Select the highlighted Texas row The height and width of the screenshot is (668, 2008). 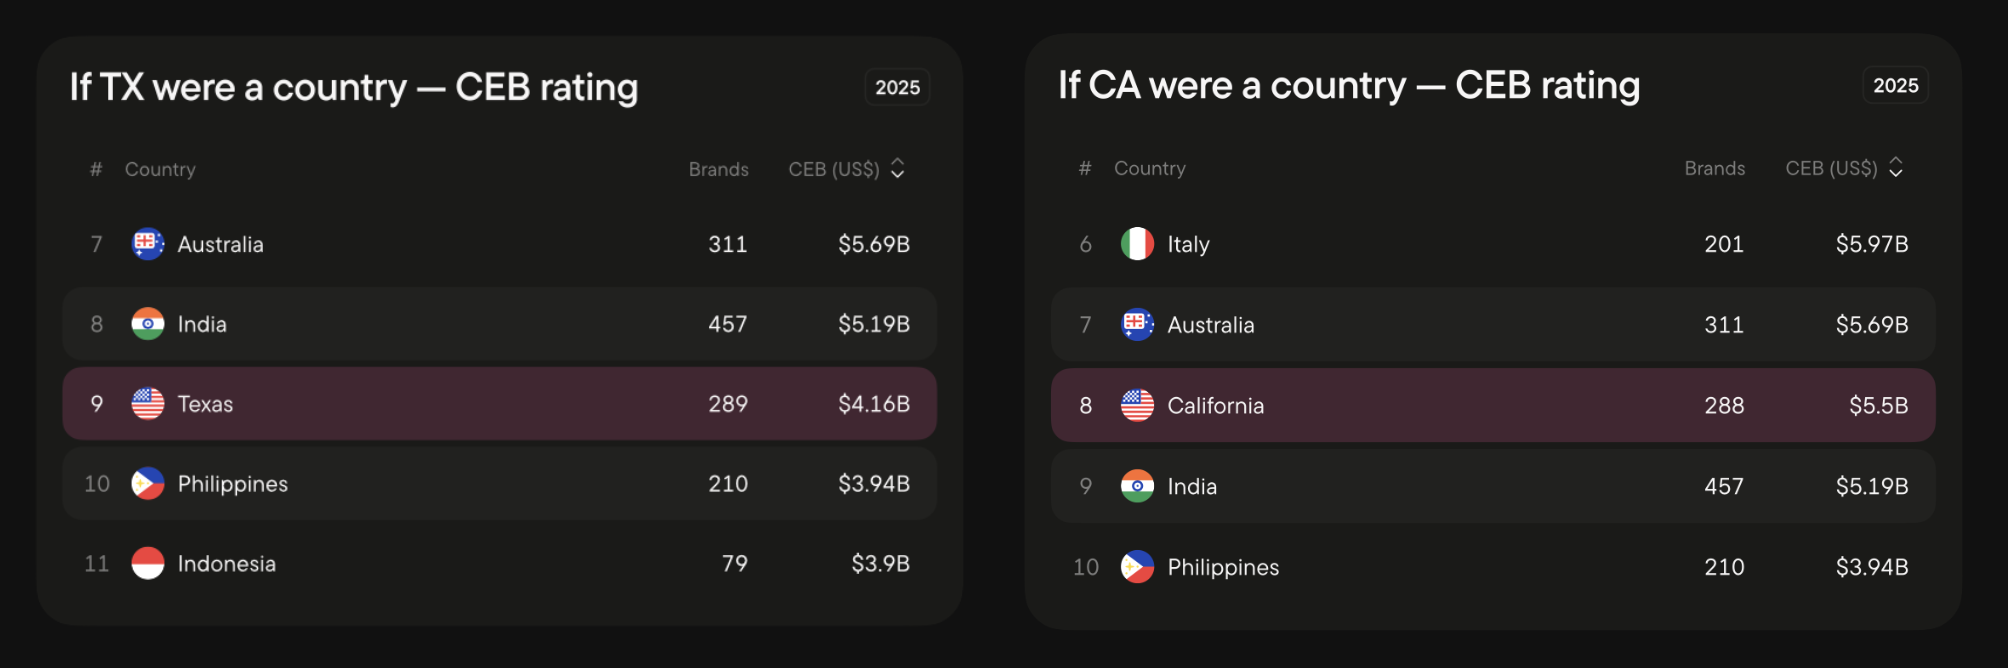pyautogui.click(x=500, y=404)
